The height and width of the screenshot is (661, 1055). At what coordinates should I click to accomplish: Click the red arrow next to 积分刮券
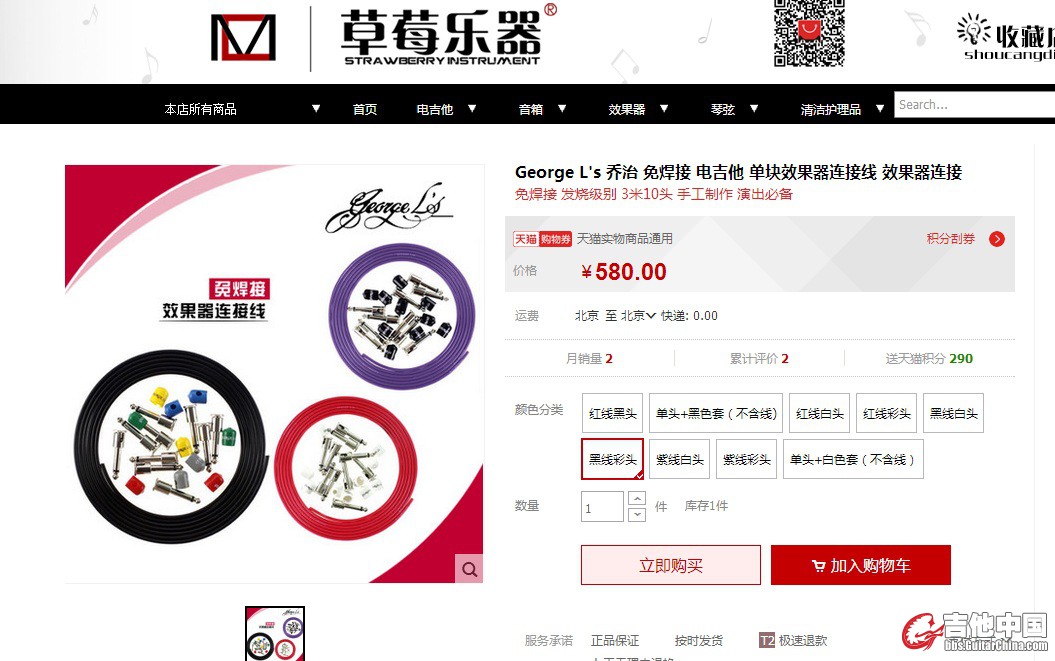996,239
